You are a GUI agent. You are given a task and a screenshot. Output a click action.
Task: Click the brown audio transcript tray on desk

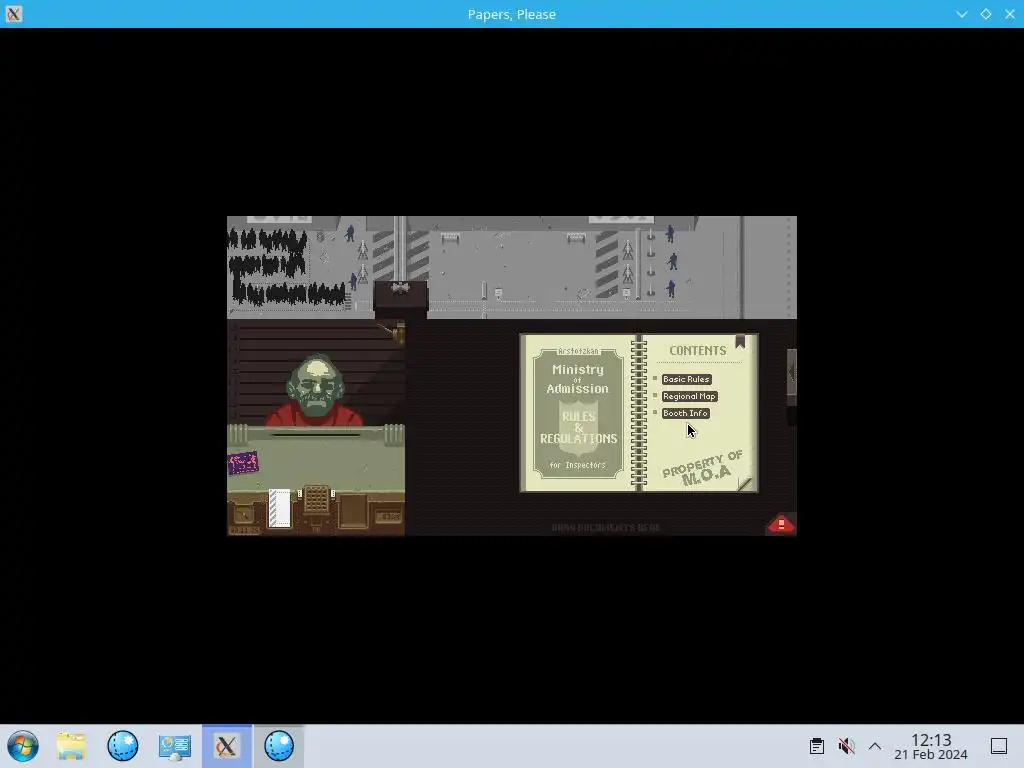tap(353, 510)
